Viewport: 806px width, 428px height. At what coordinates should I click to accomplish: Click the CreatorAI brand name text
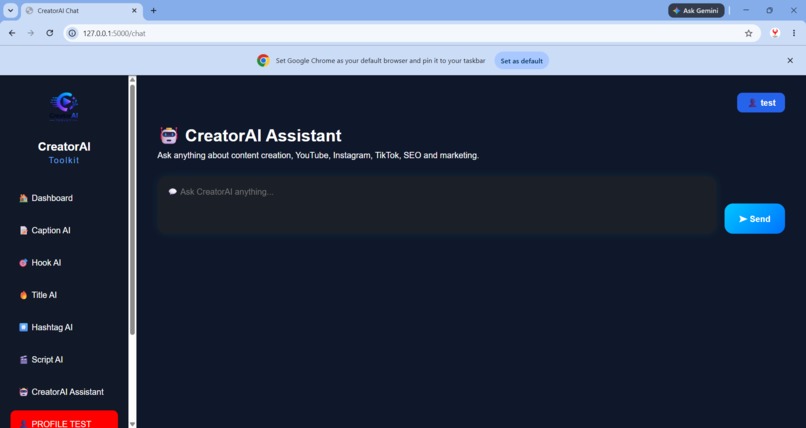tap(64, 146)
